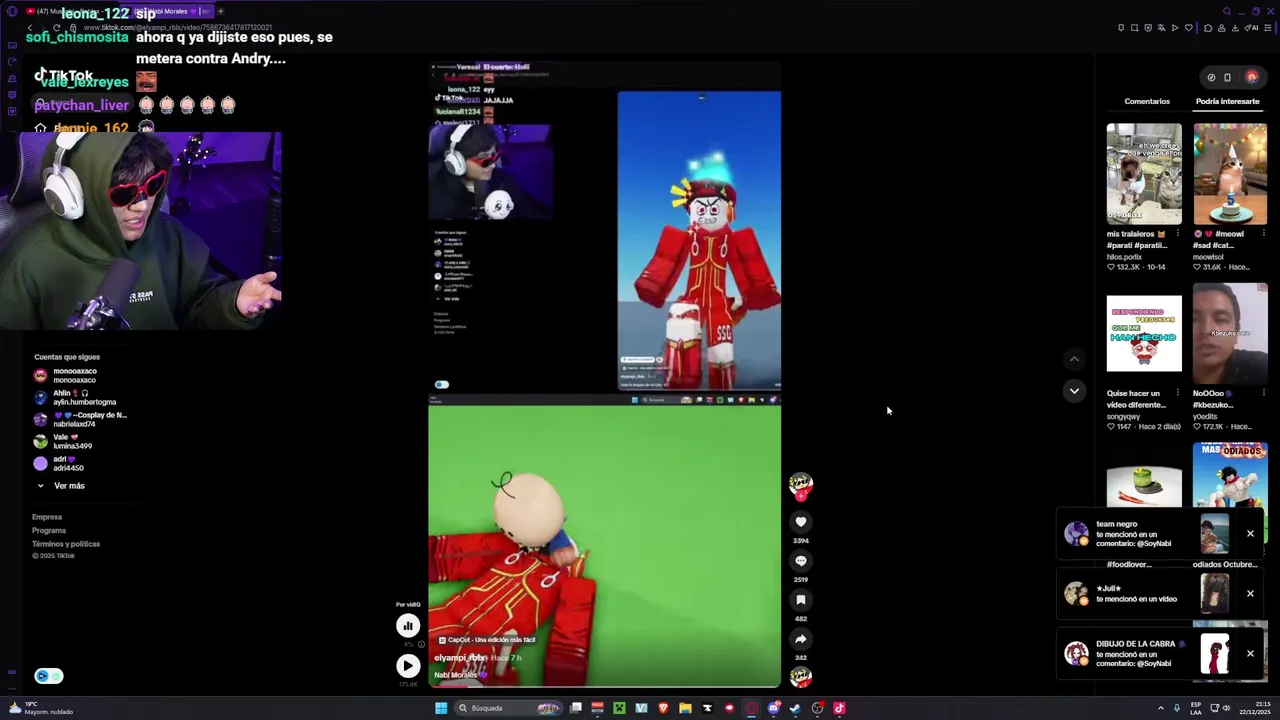Save the video with the bookmark icon

coord(800,600)
